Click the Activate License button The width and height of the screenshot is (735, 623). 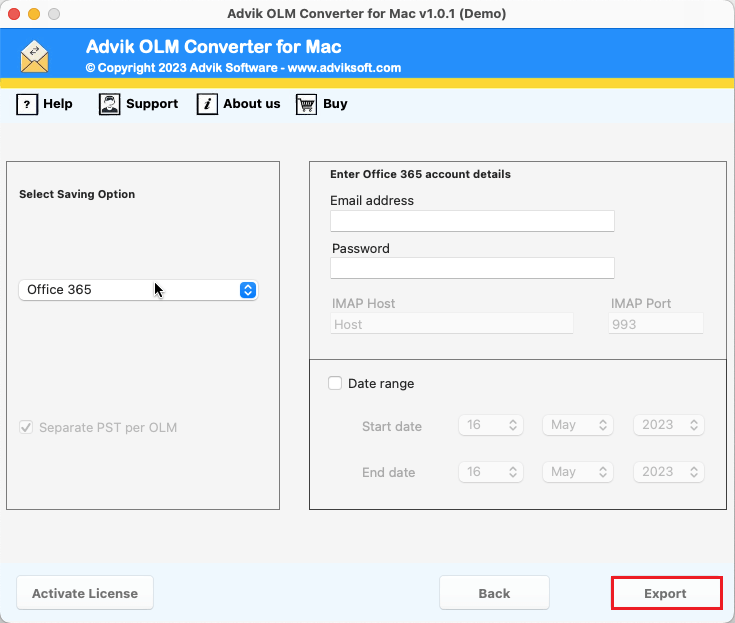85,593
